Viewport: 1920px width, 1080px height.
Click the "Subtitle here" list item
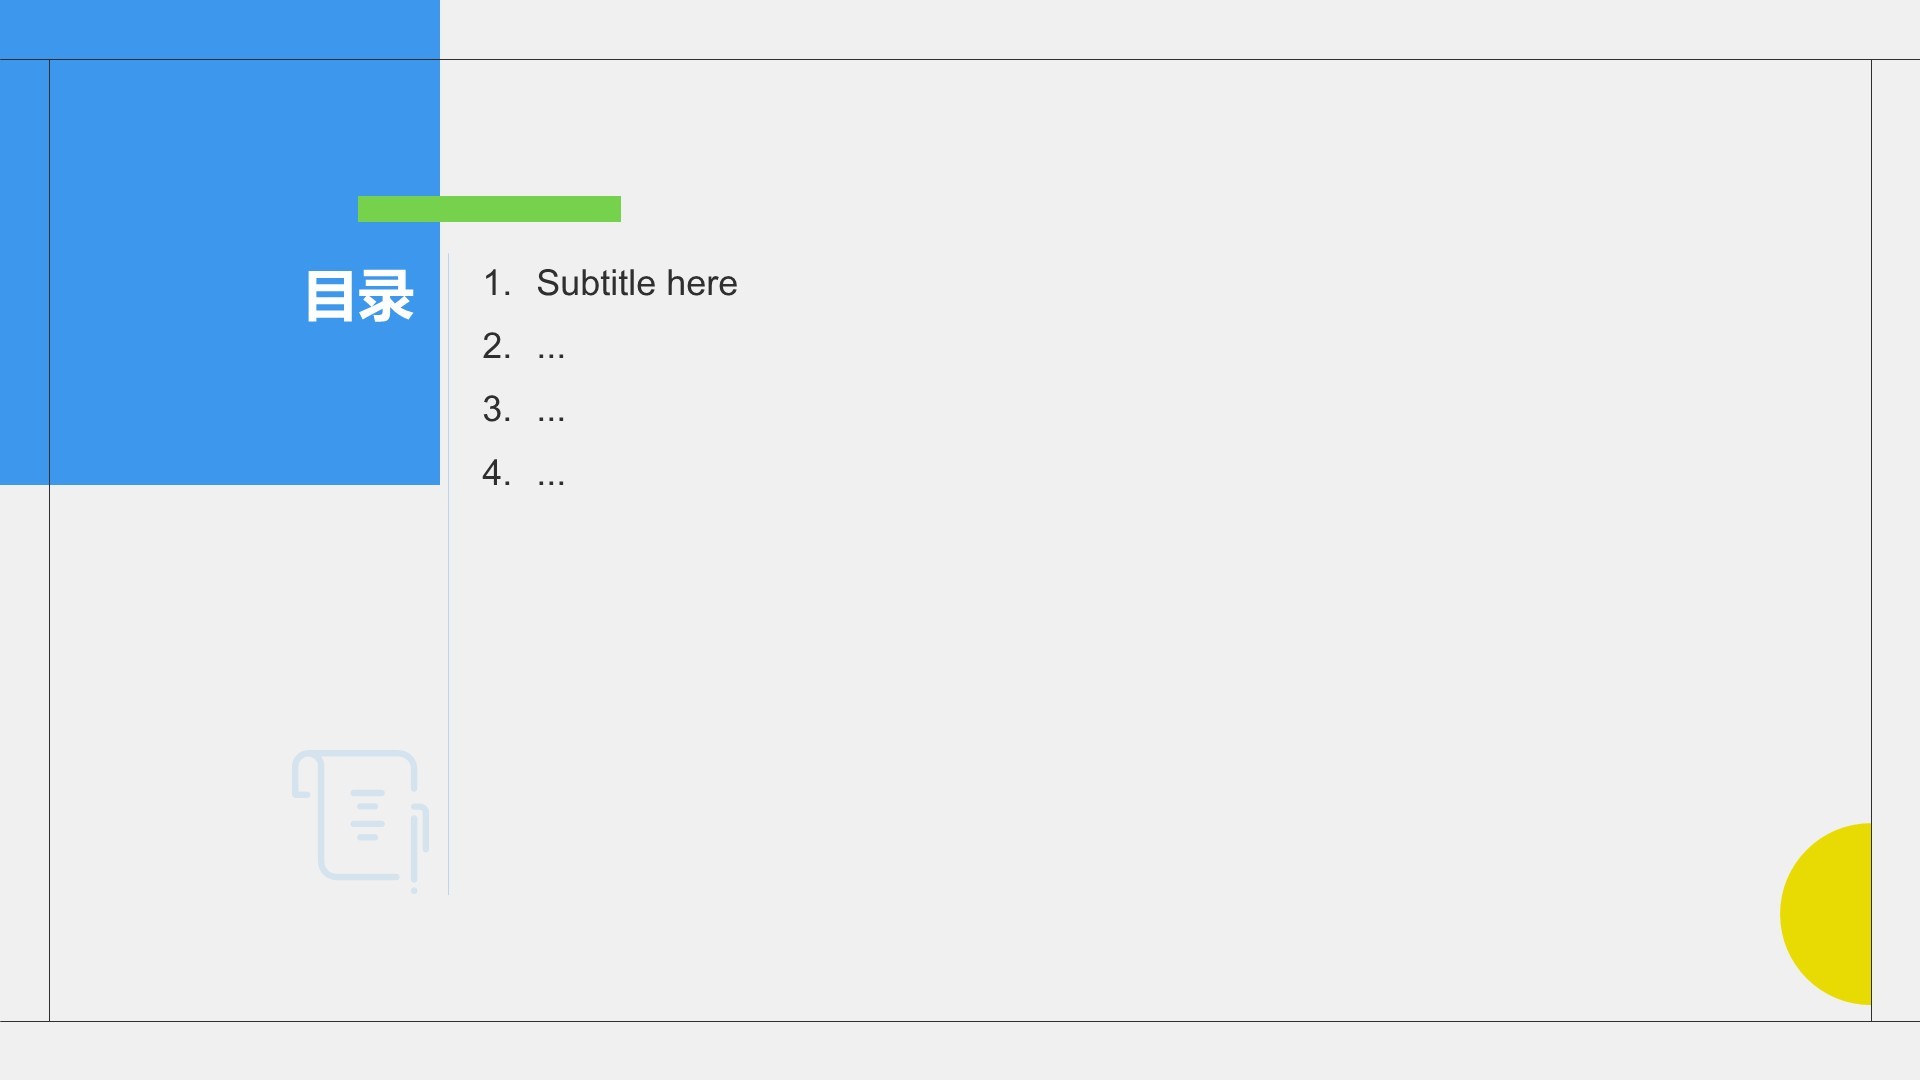[637, 283]
